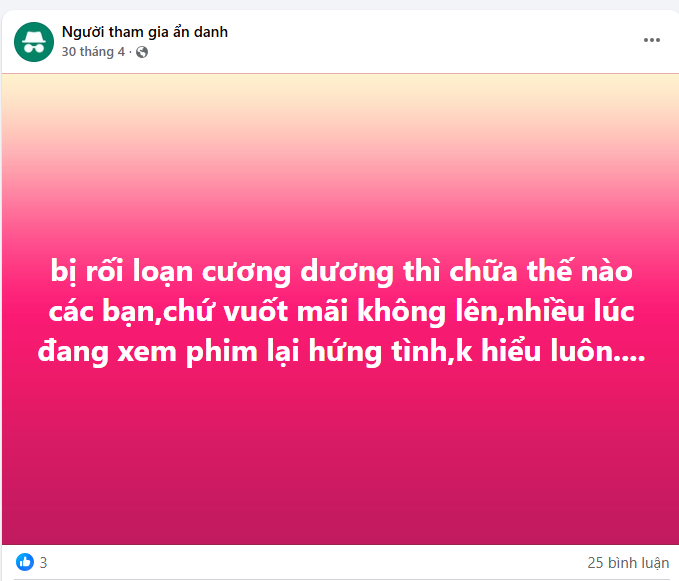Click the pale yellow top of post background

(x=340, y=93)
